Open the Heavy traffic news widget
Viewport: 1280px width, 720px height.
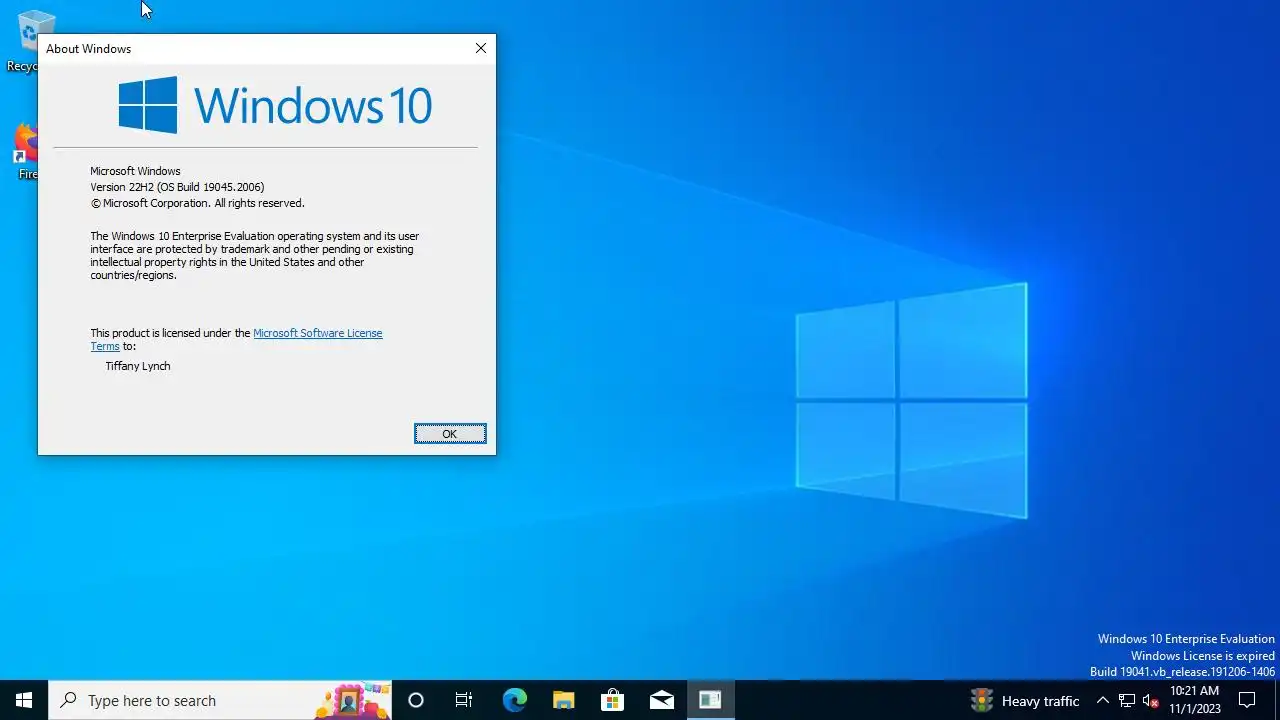coord(1025,700)
